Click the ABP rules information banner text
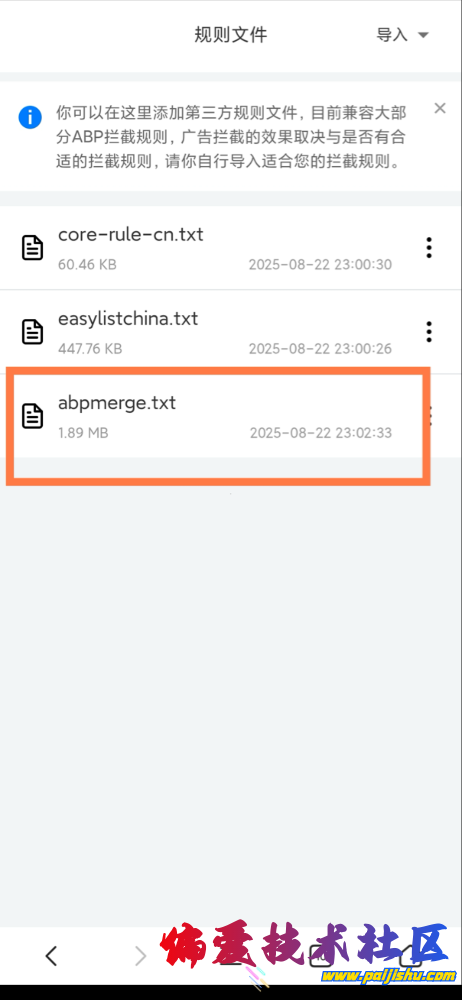The image size is (462, 1000). coord(231,137)
